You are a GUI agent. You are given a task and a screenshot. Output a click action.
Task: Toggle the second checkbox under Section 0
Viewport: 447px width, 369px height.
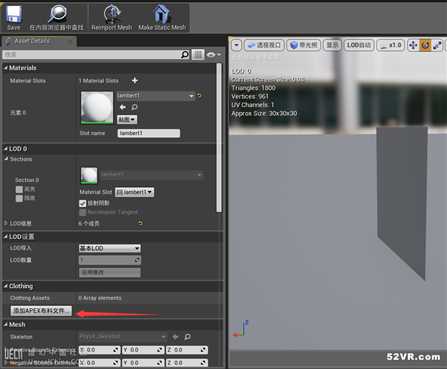click(19, 198)
